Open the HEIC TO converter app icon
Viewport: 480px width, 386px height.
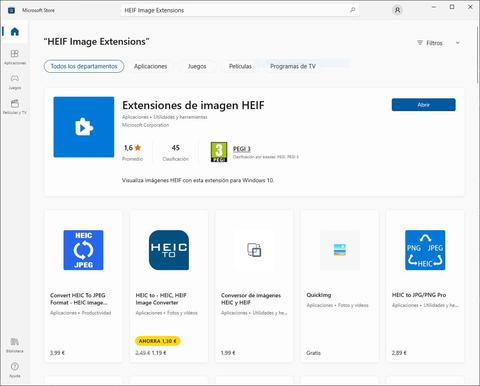click(169, 250)
